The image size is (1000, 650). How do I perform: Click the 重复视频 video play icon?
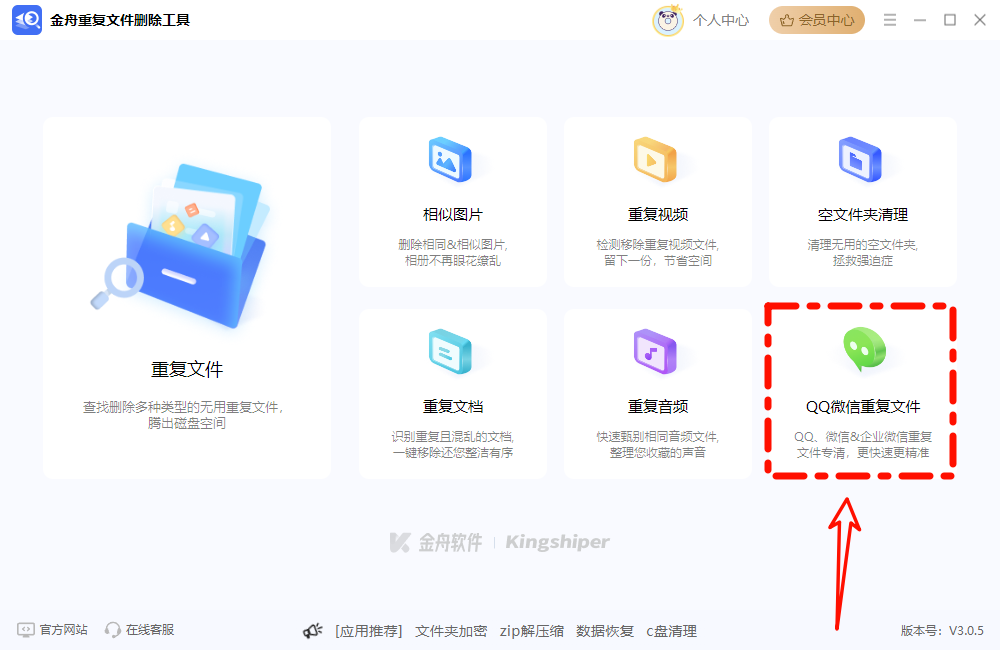[655, 159]
